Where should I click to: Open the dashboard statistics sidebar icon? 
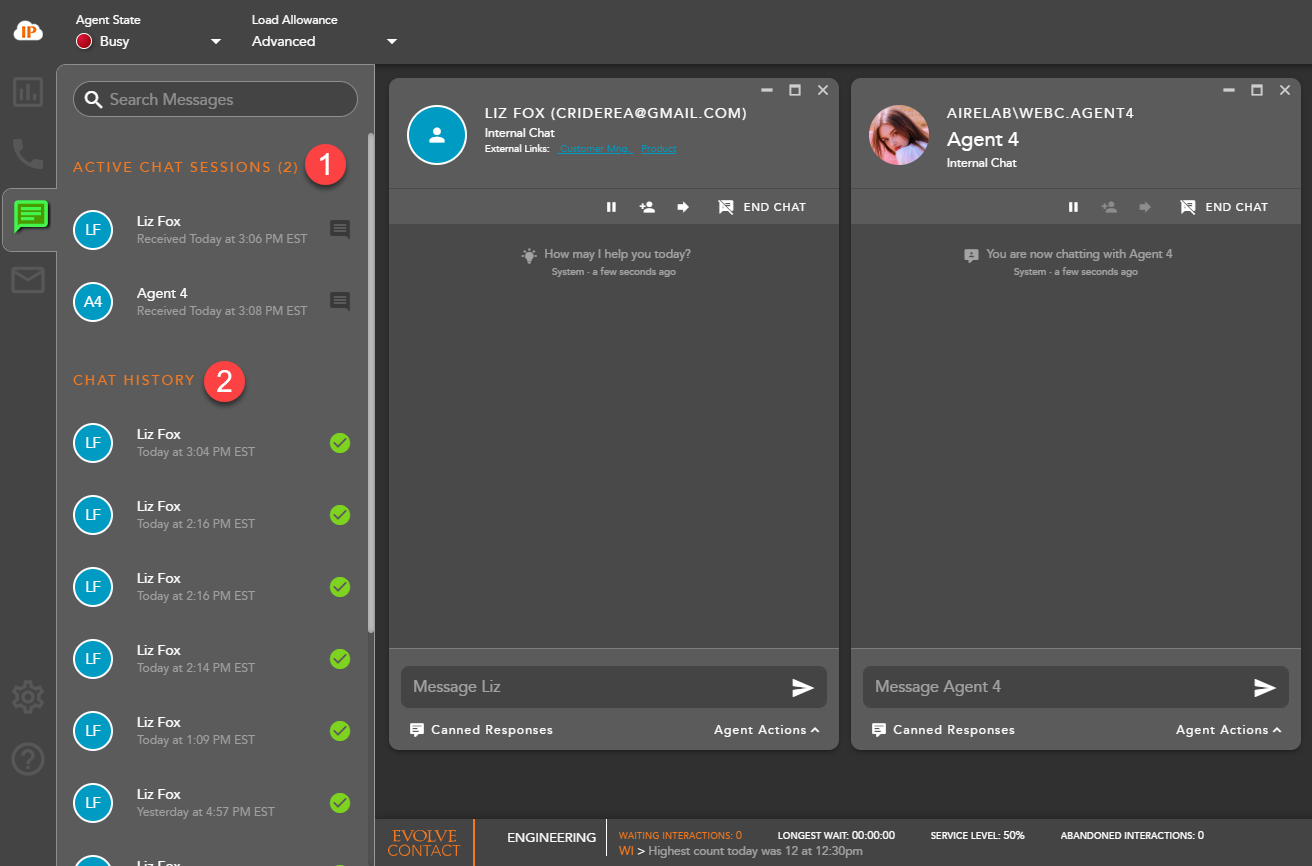(x=28, y=93)
